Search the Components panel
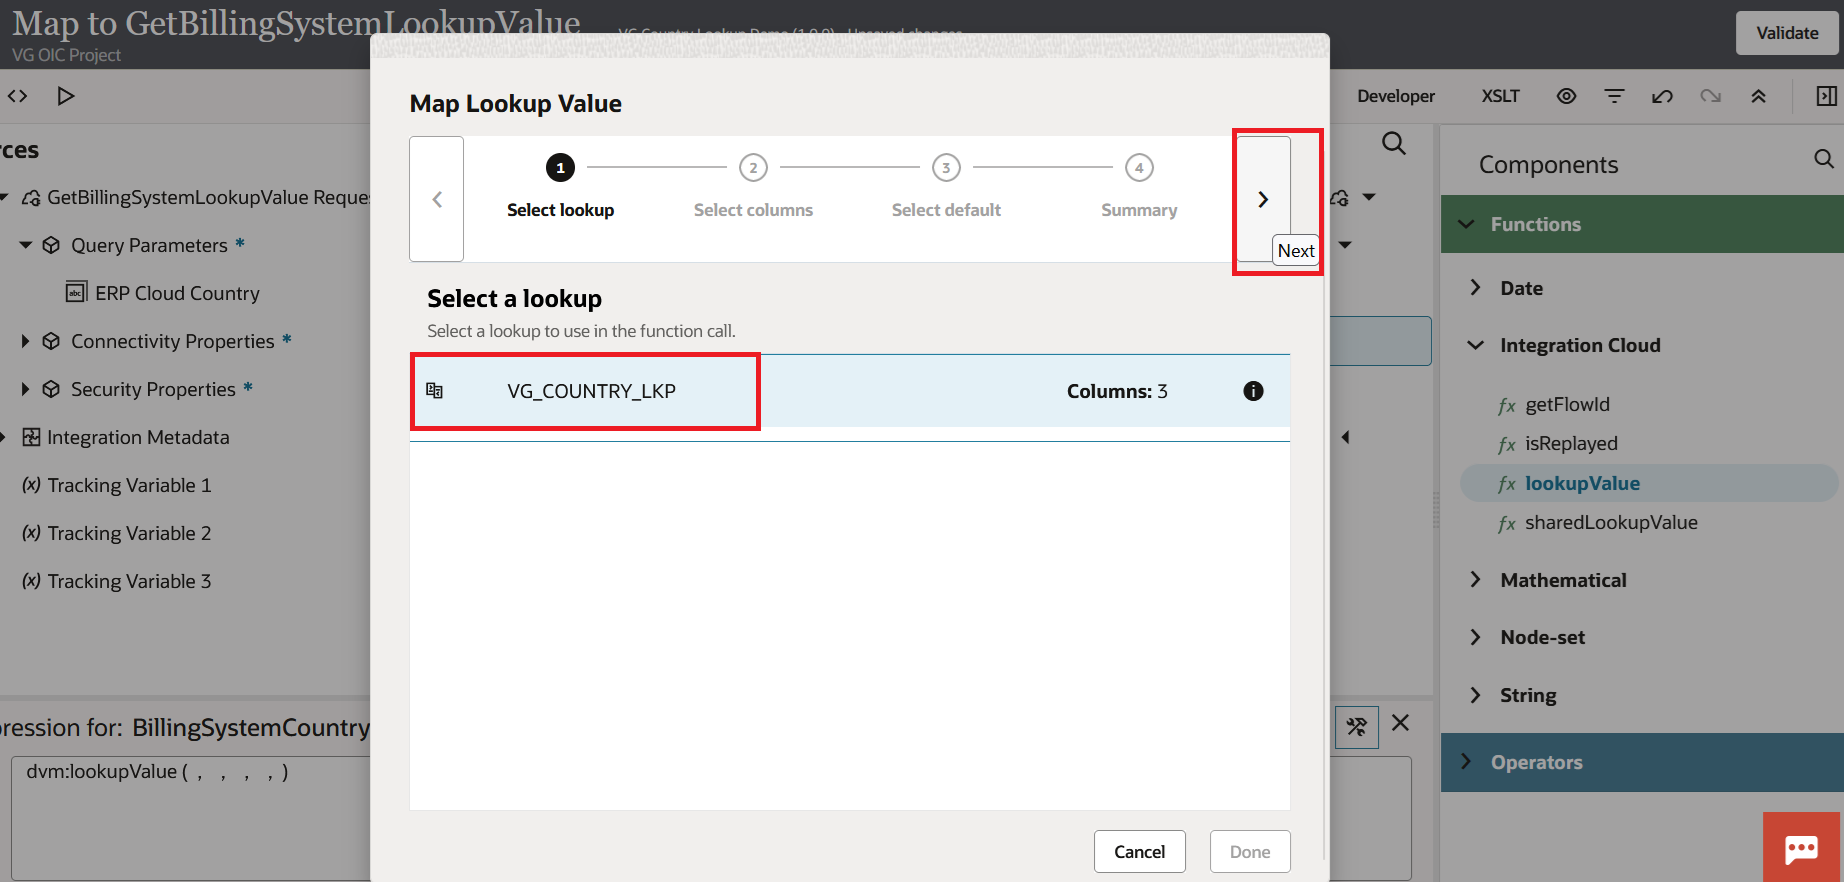 tap(1823, 159)
